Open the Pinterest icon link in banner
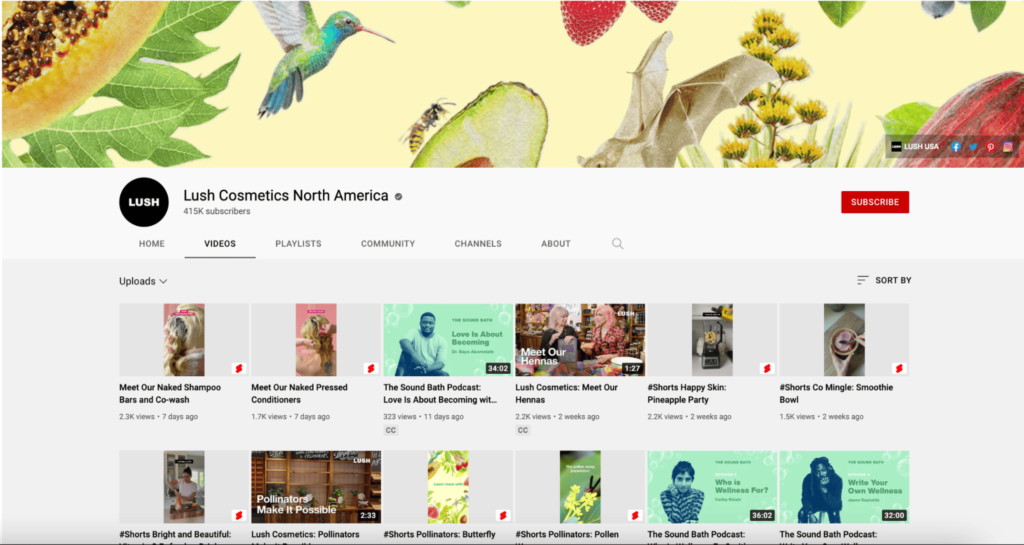This screenshot has height=545, width=1024. point(990,147)
